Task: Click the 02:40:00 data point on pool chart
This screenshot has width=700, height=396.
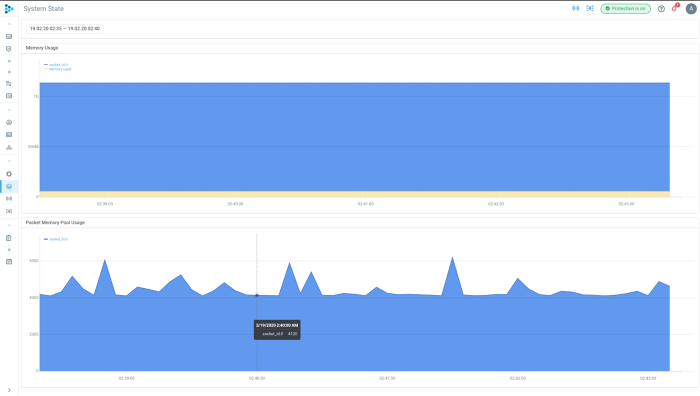Action: 257,295
